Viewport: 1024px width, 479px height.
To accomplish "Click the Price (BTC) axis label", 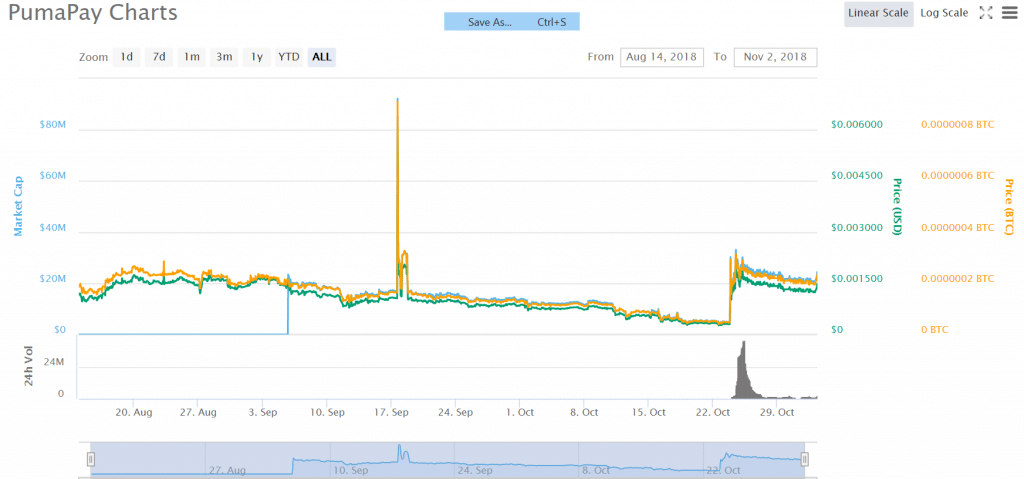I will tap(1009, 207).
